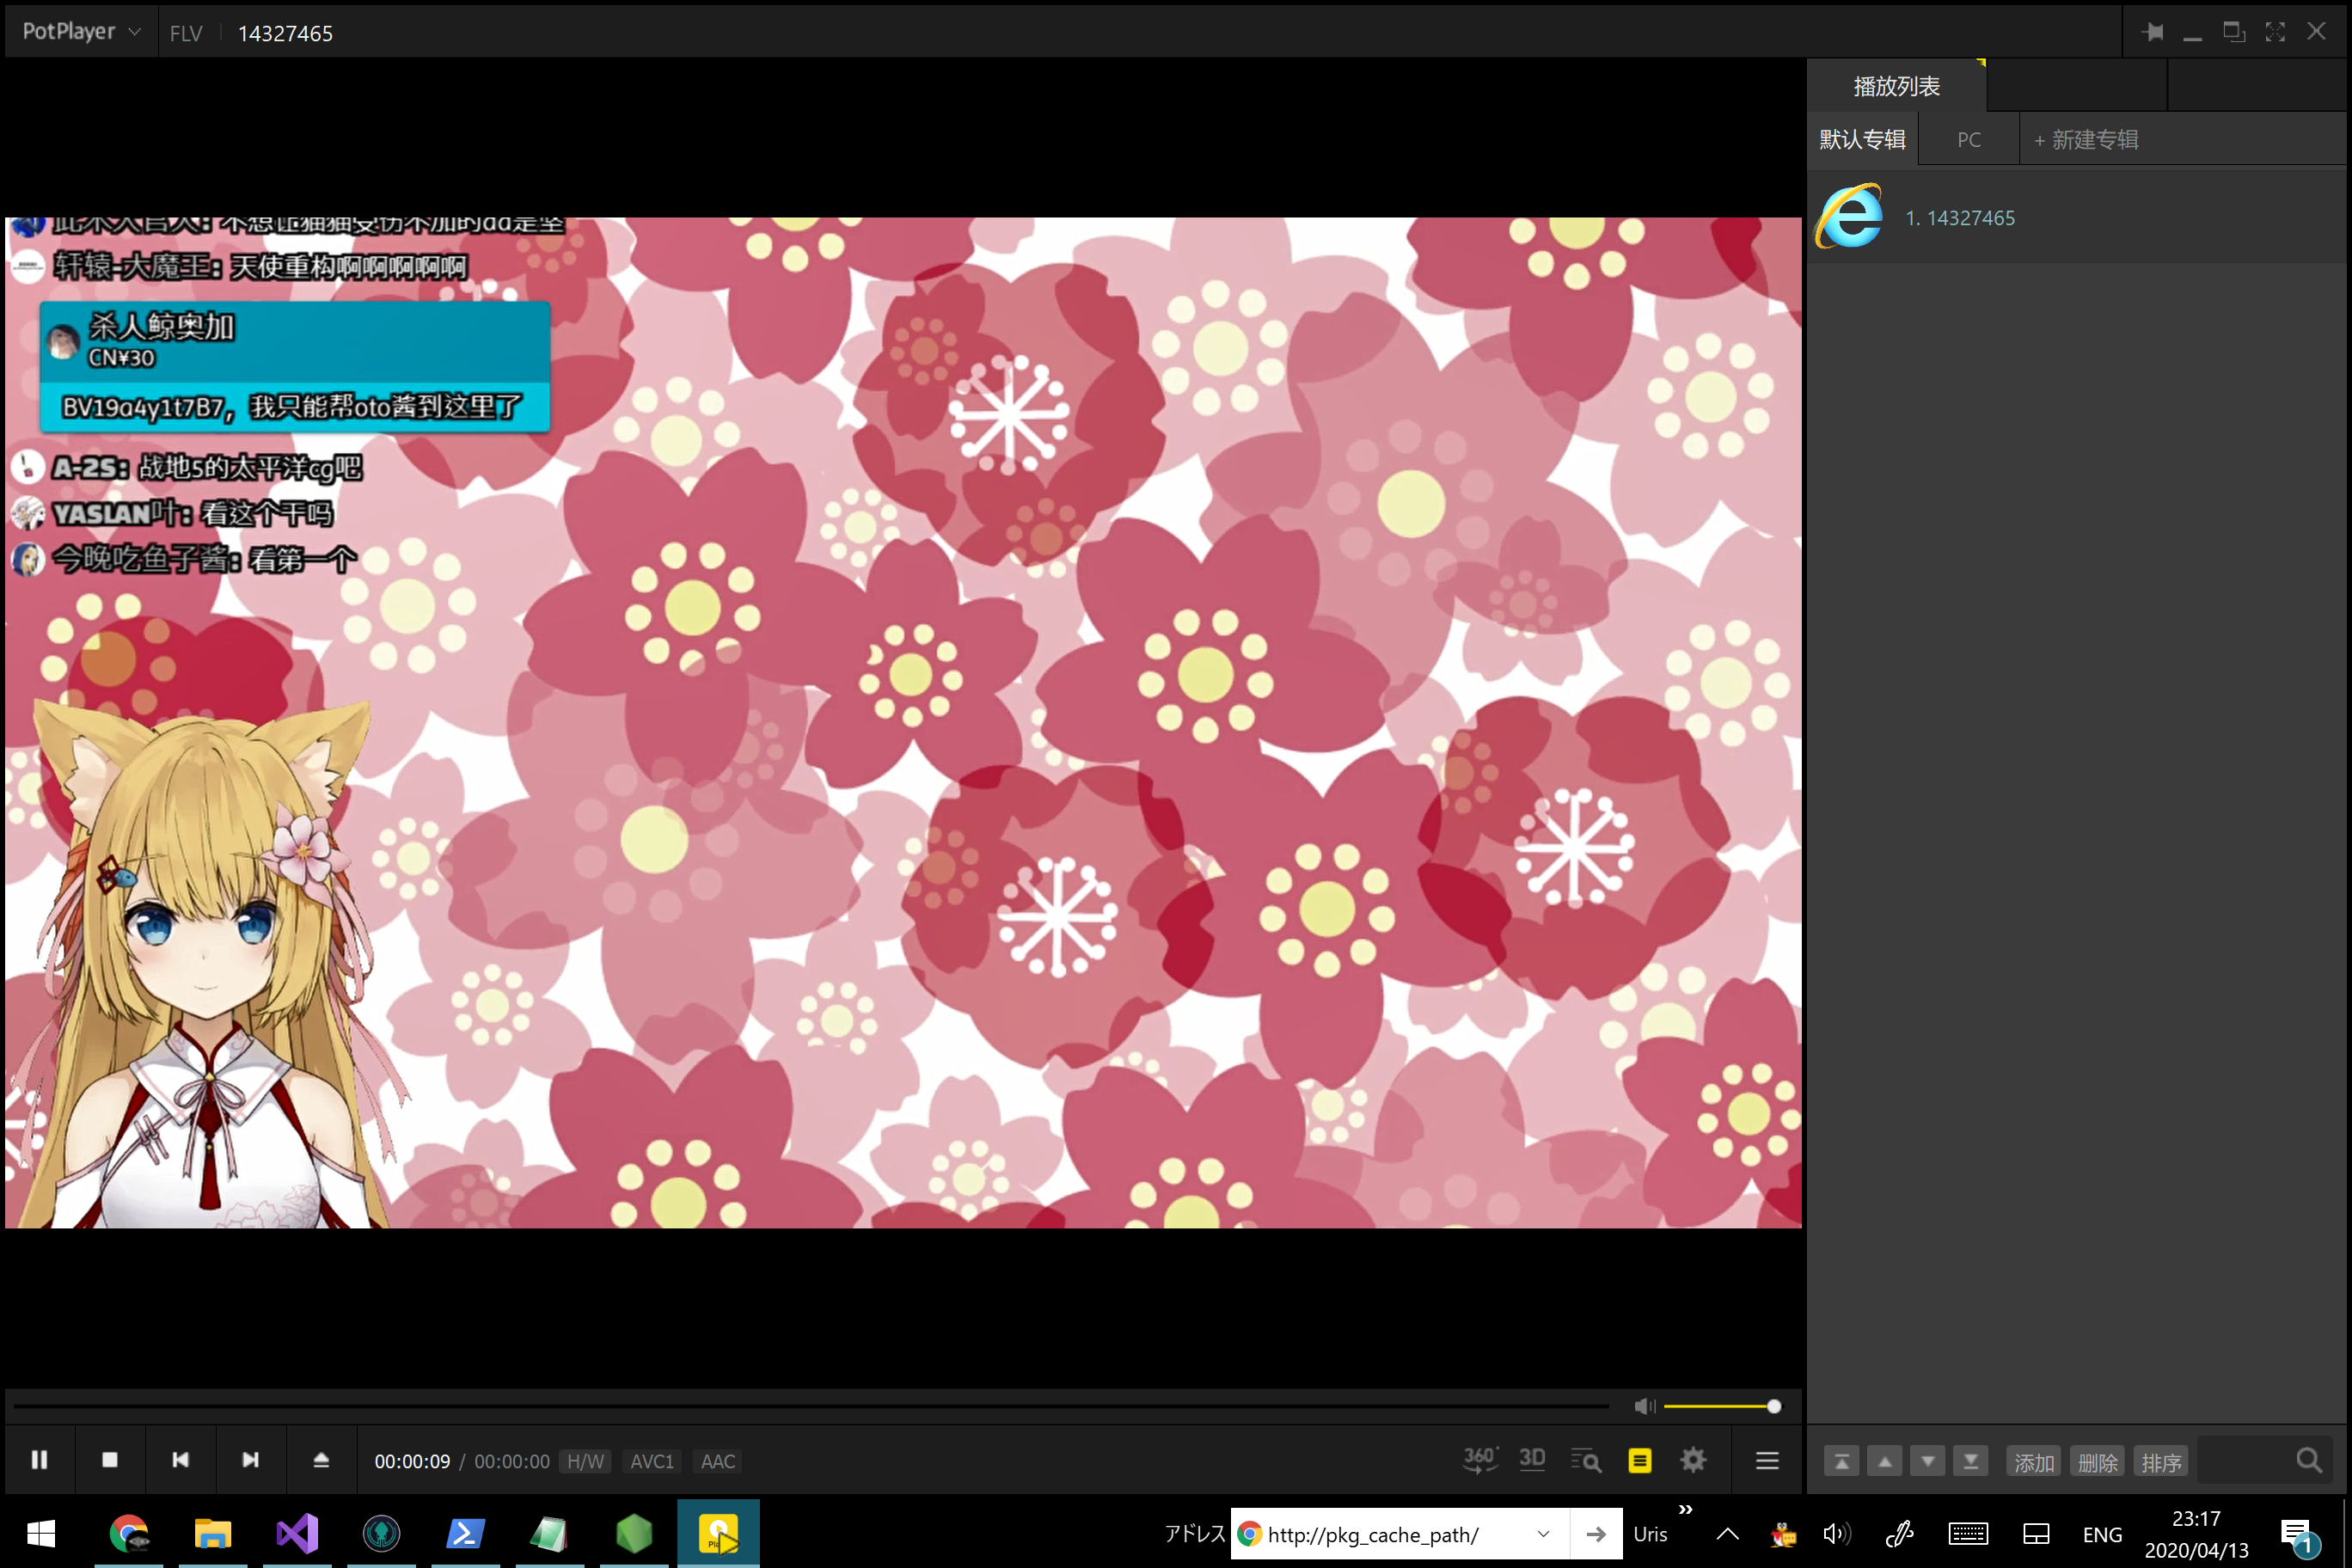This screenshot has width=2352, height=1568.
Task: Switch to the 播放列表 tab
Action: (1896, 87)
